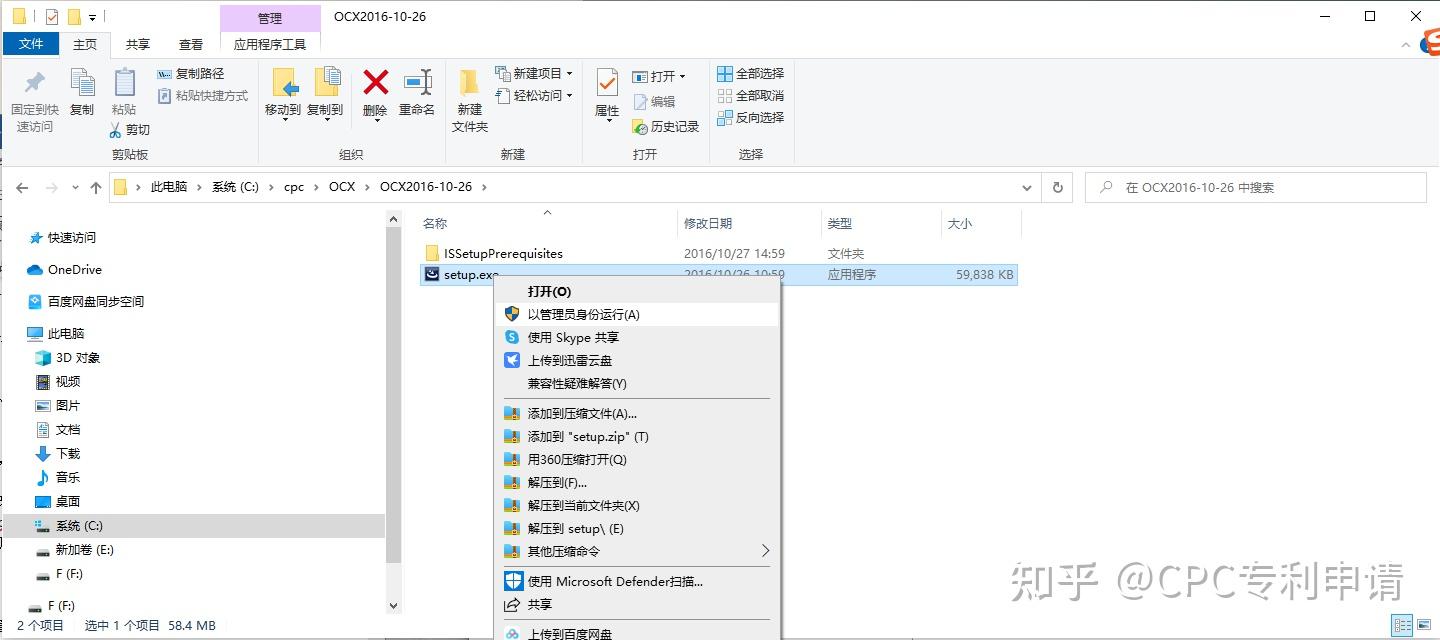Screen dimensions: 1440x640
Task: Refresh the folder with the refresh icon
Action: tap(1057, 187)
